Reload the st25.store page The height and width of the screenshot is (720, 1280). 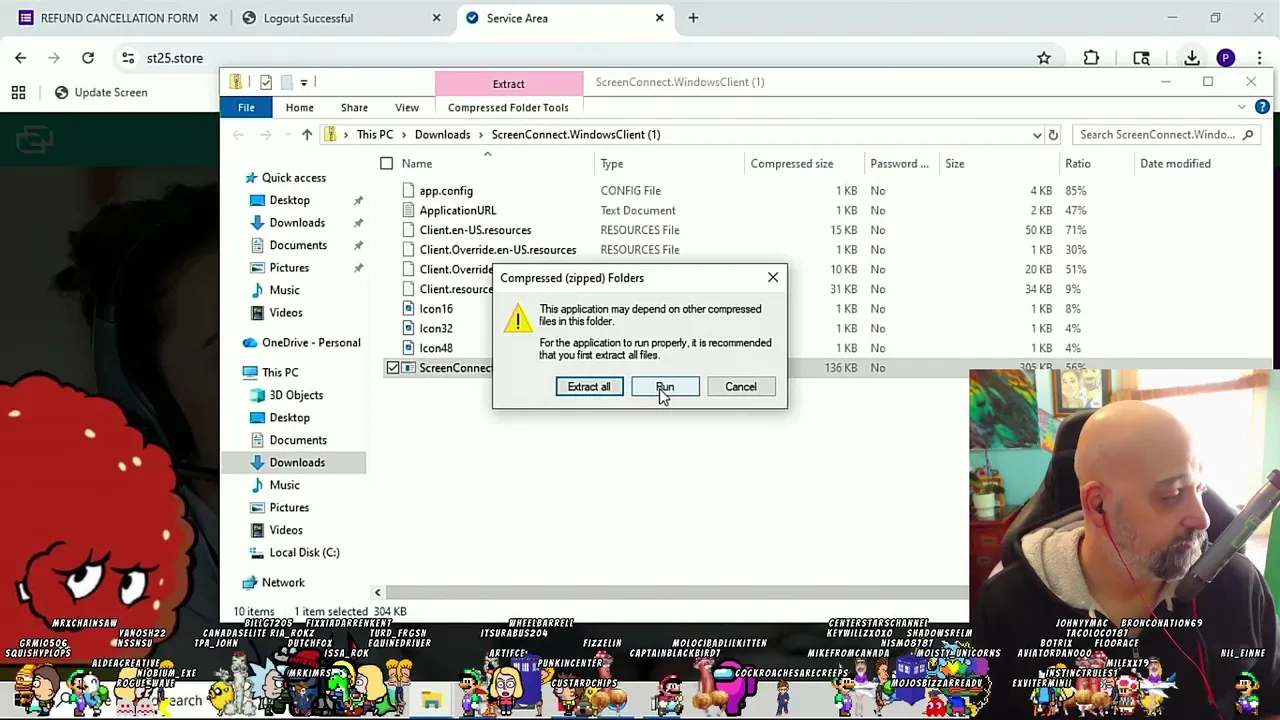[x=88, y=58]
